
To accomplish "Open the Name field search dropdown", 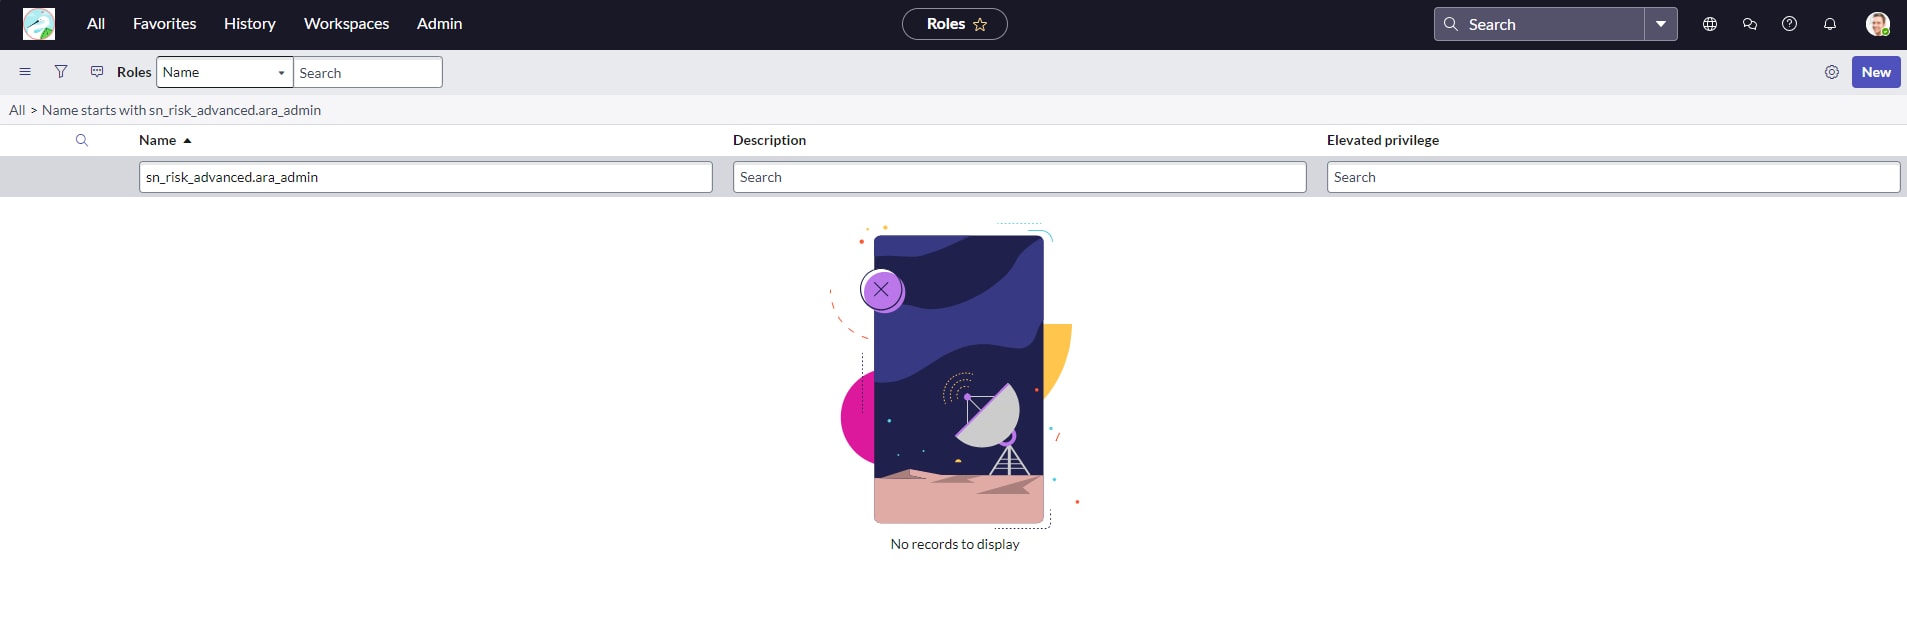I will [225, 72].
